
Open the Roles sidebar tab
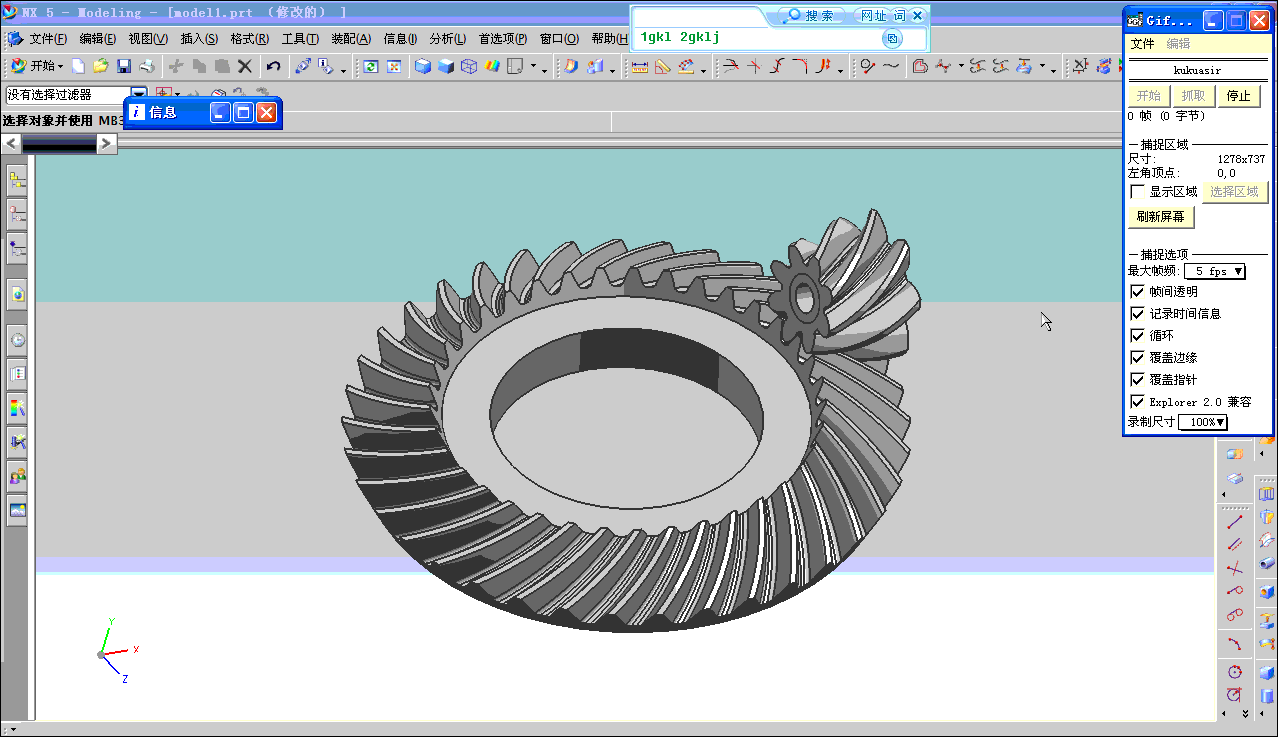(x=18, y=476)
